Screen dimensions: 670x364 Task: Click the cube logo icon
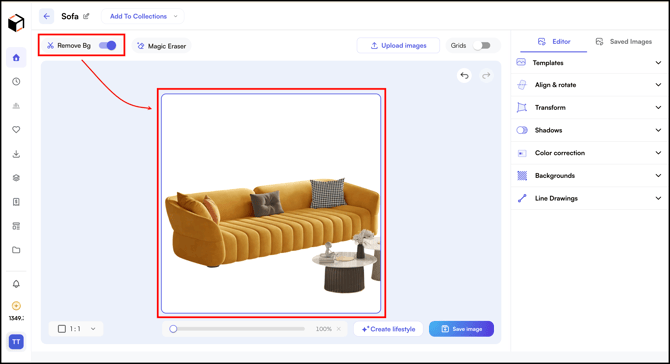[16, 23]
